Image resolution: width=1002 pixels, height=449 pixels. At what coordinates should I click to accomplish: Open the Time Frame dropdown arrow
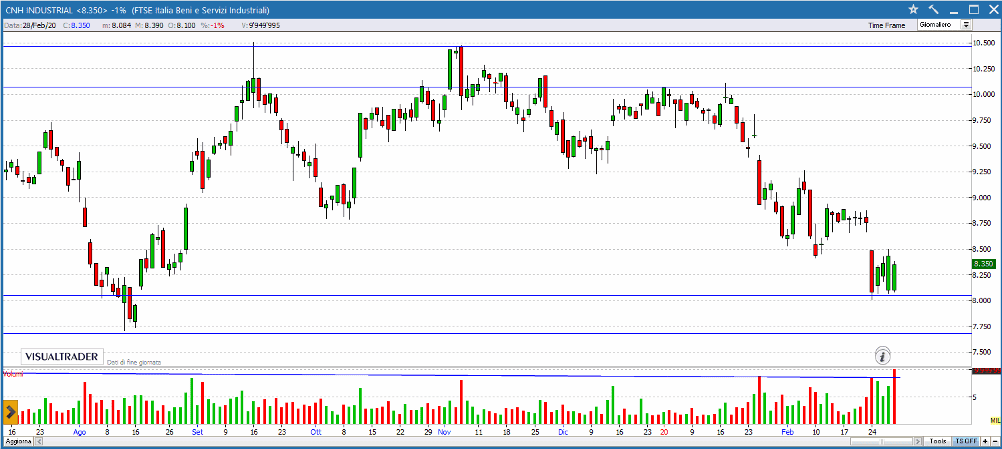point(966,25)
